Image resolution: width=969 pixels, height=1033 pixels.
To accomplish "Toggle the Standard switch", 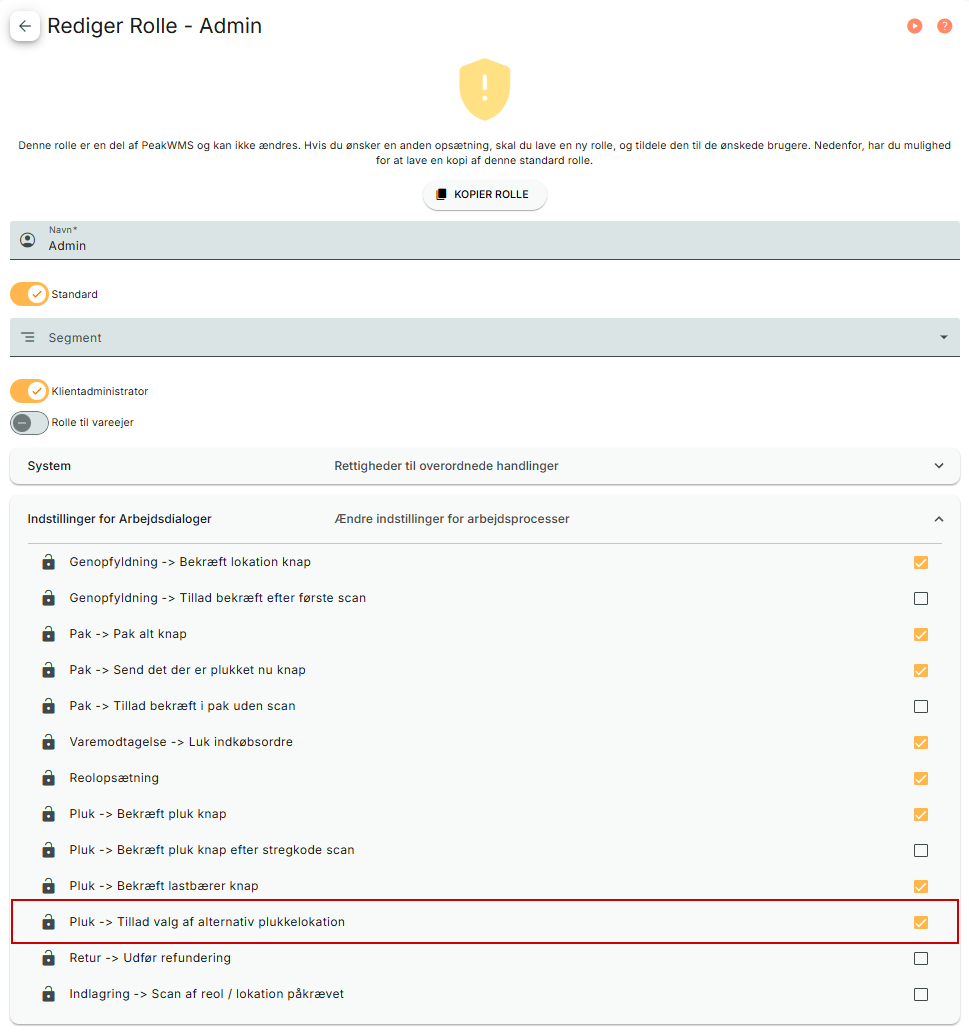I will pos(30,294).
